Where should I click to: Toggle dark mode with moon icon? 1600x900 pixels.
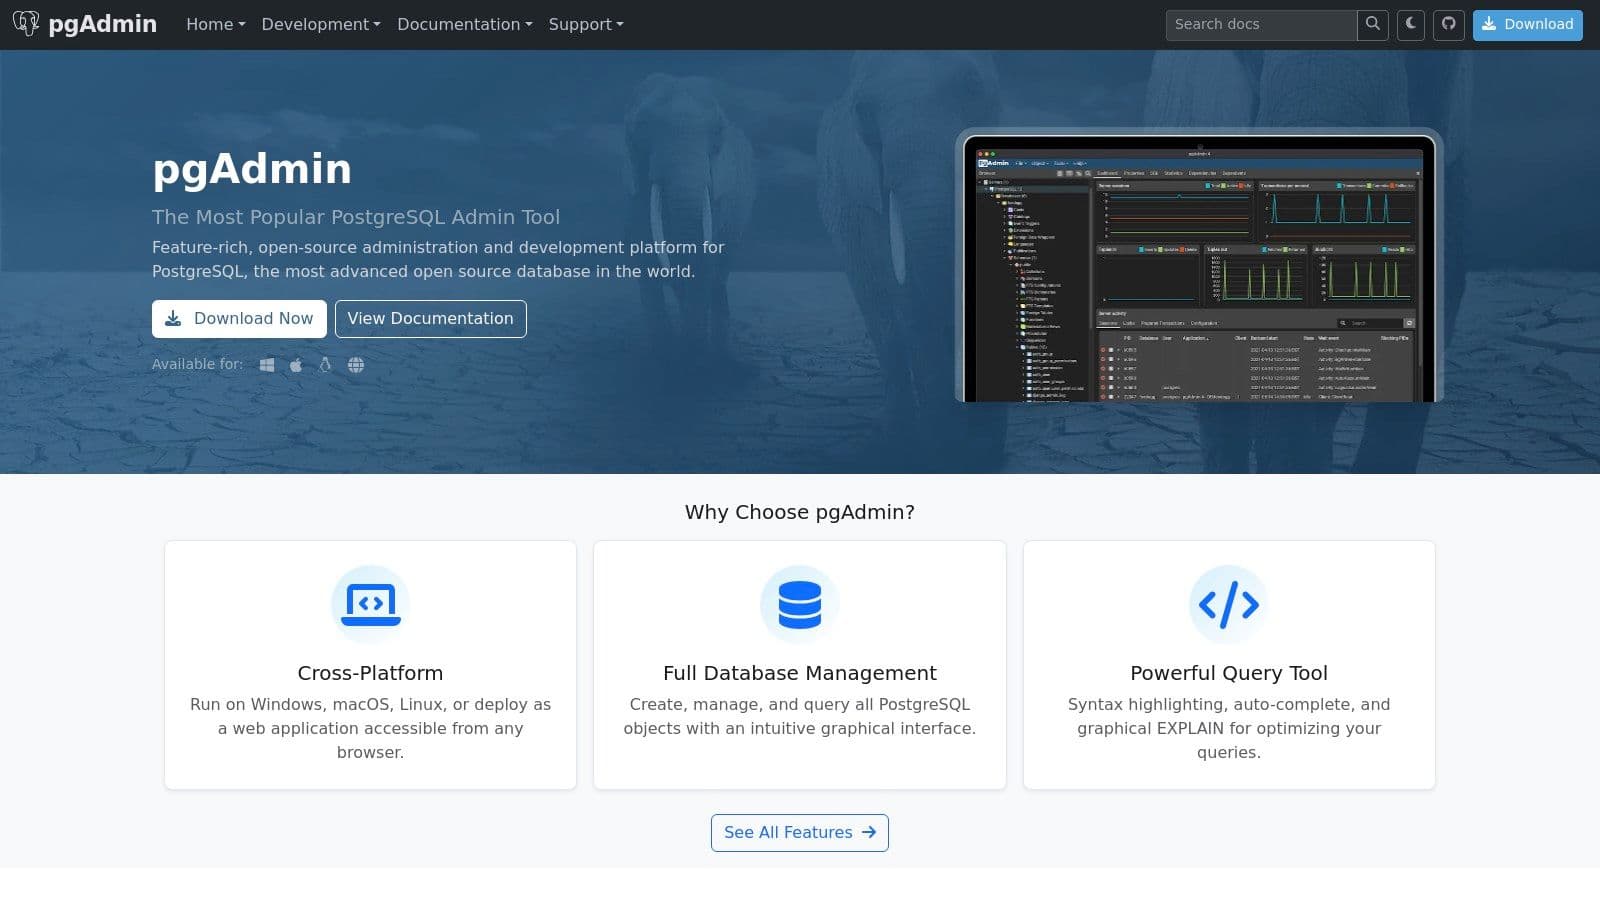click(1411, 24)
